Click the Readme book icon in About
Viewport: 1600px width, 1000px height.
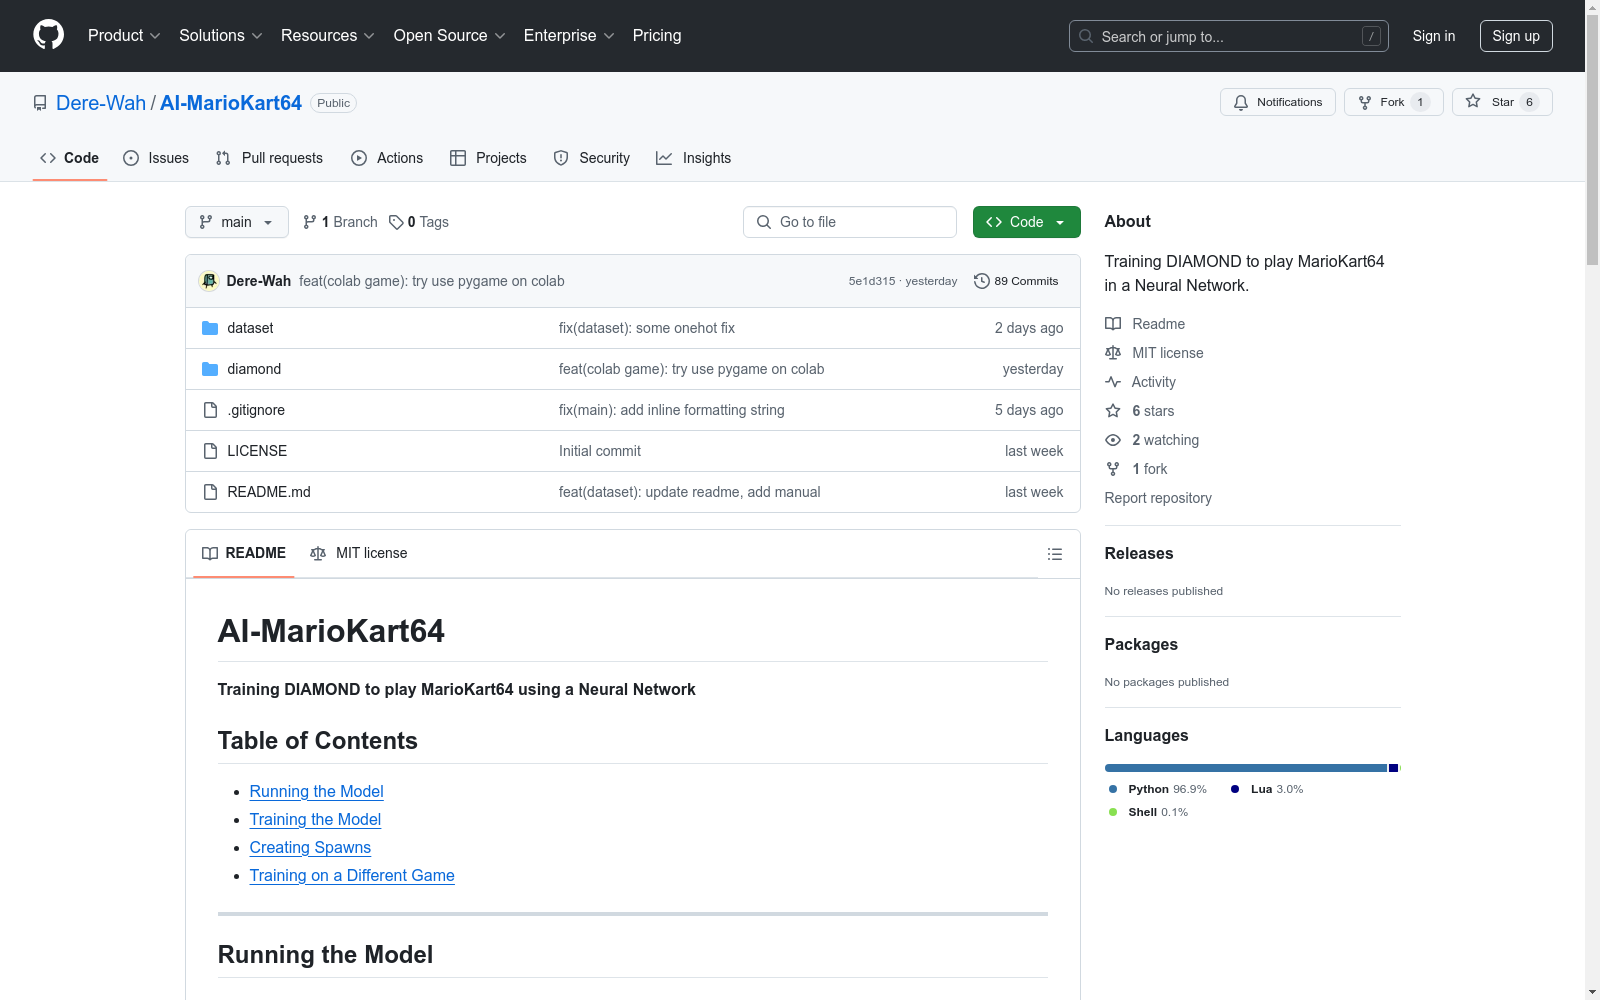click(x=1113, y=324)
